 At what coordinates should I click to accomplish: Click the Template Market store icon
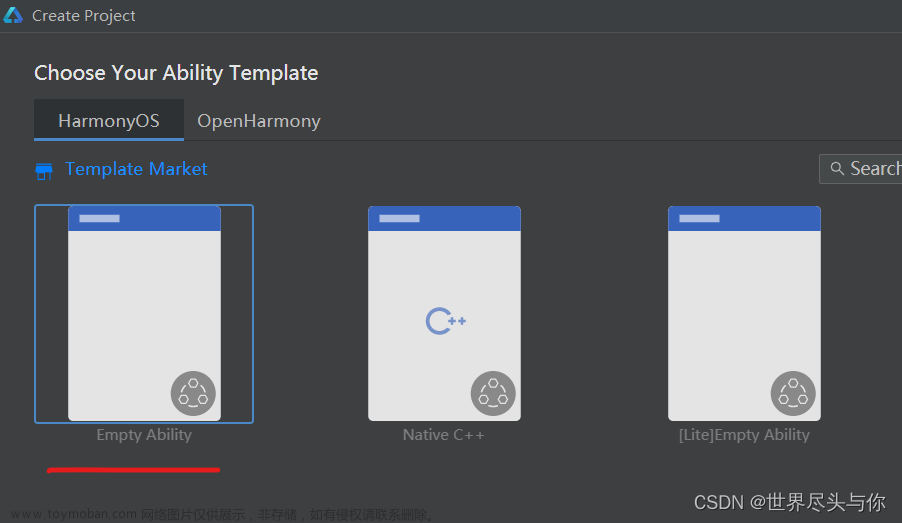[44, 171]
